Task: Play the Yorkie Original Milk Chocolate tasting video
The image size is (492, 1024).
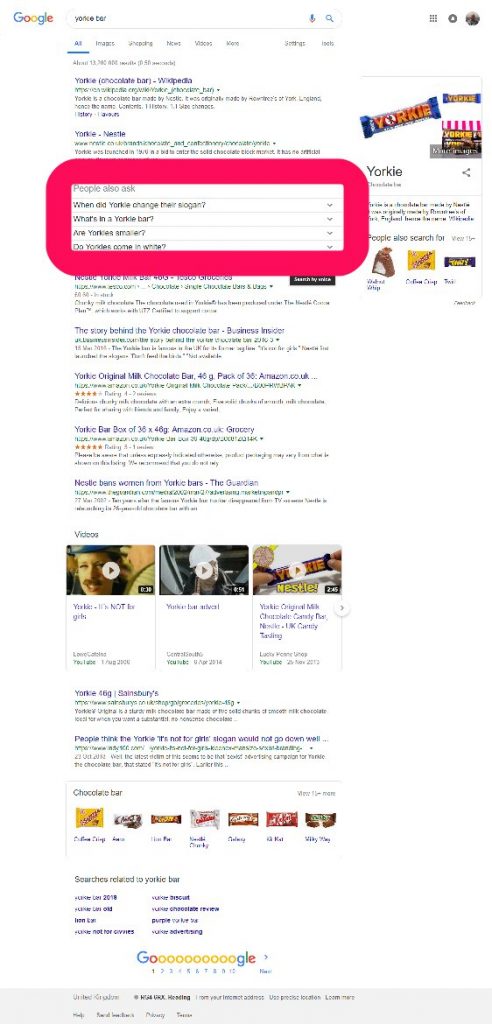Action: 297,570
